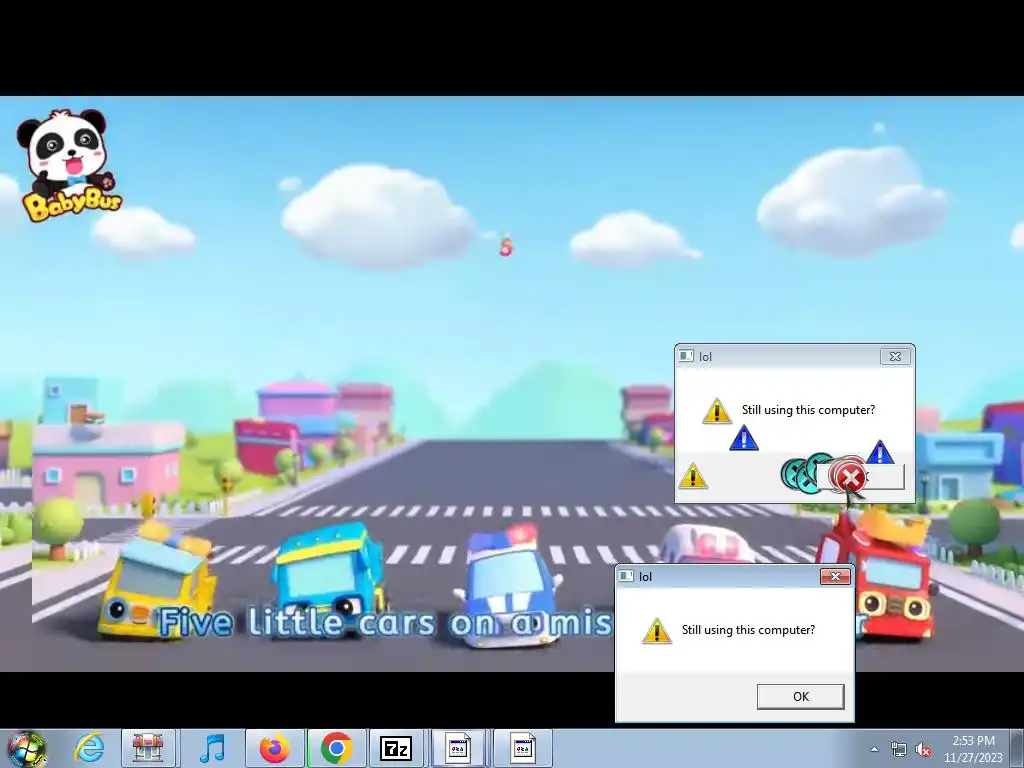Open the network status tray icon
The width and height of the screenshot is (1024, 768).
point(899,750)
